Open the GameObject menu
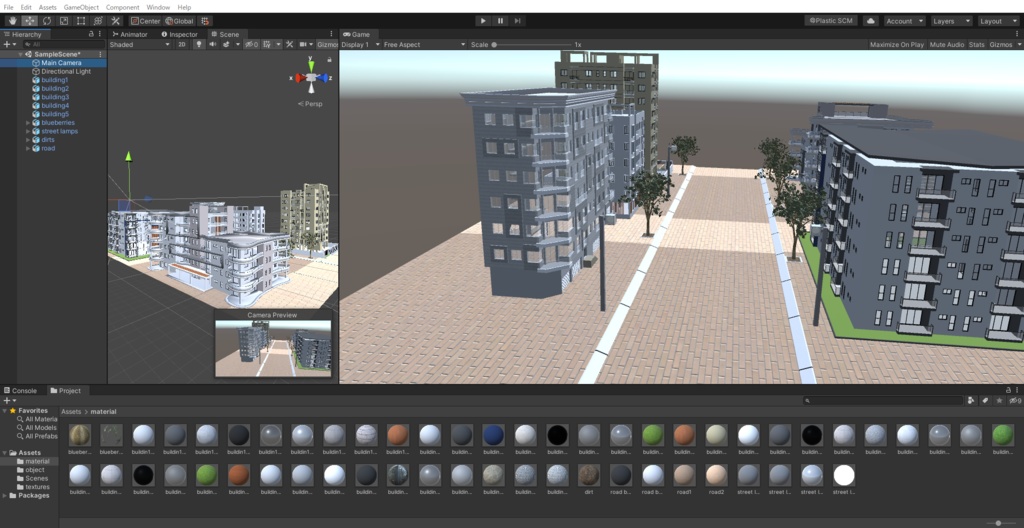Screen dimensions: 1024x528 click(82, 7)
